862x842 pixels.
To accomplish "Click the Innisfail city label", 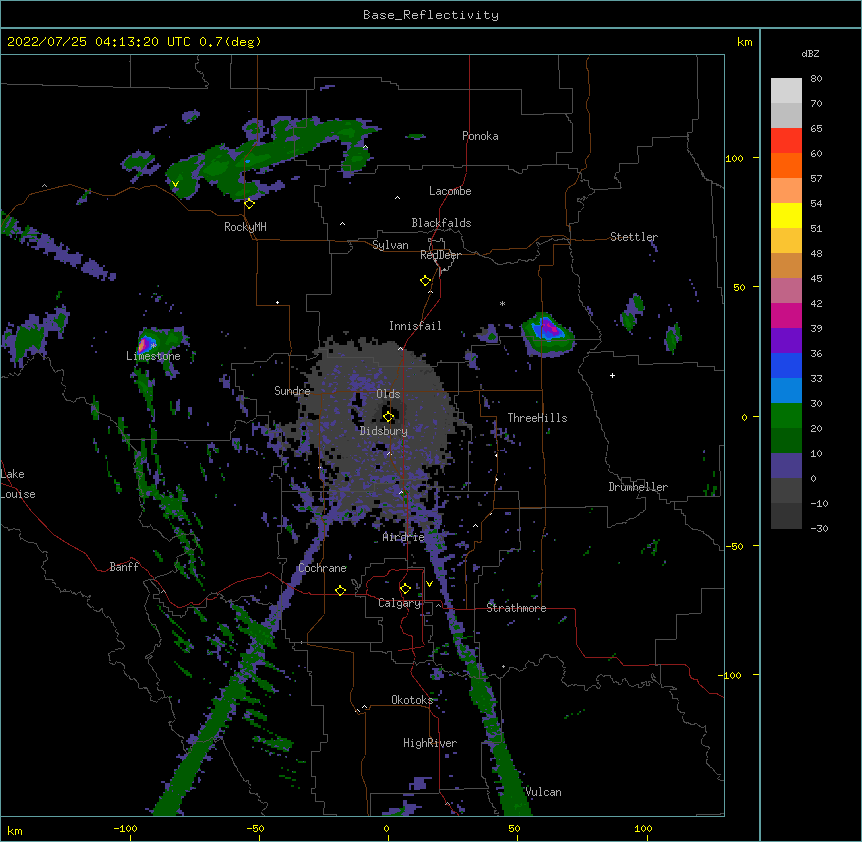I will coord(415,326).
